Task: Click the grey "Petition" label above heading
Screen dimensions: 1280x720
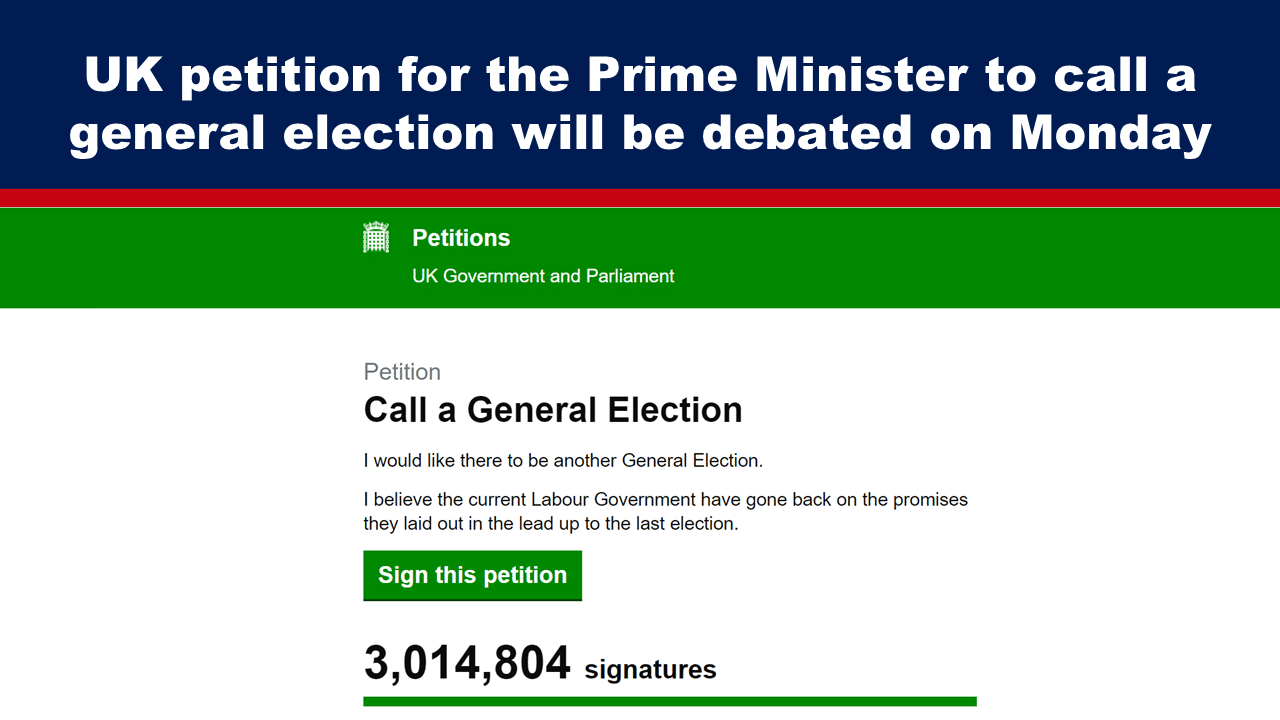Action: (402, 372)
